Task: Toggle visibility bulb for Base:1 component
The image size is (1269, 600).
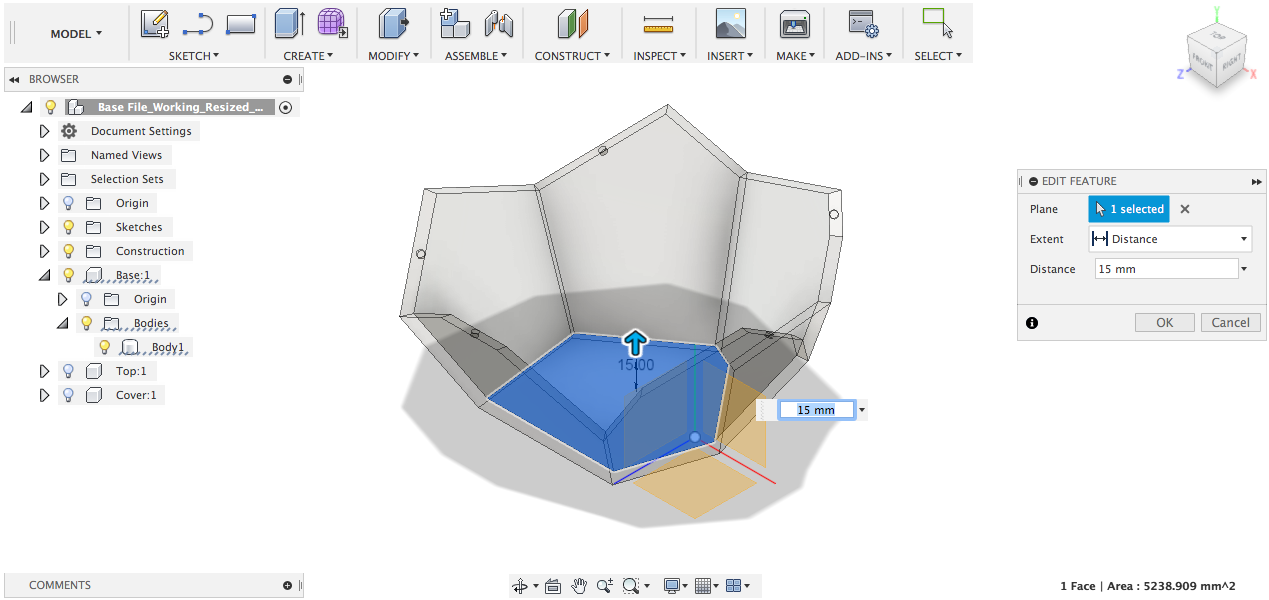Action: click(x=69, y=275)
